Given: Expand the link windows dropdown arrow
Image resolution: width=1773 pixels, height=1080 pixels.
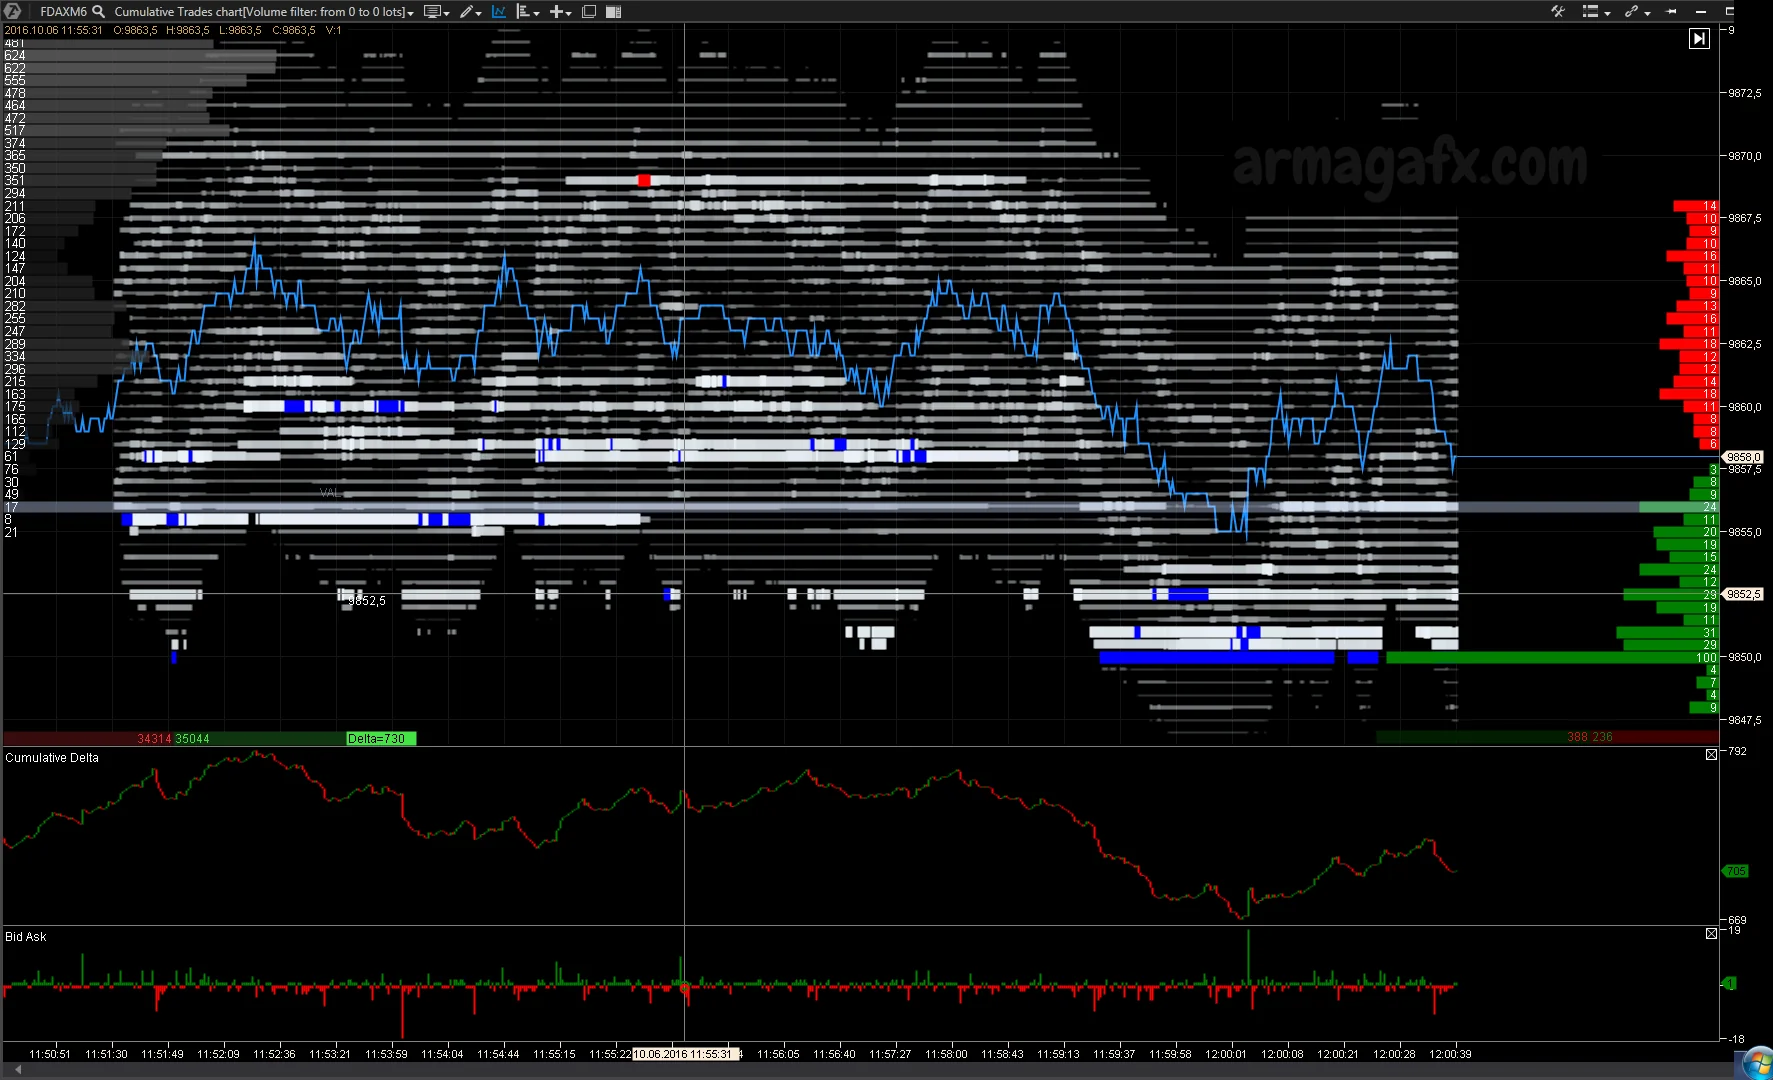Looking at the screenshot, I should tap(1647, 13).
